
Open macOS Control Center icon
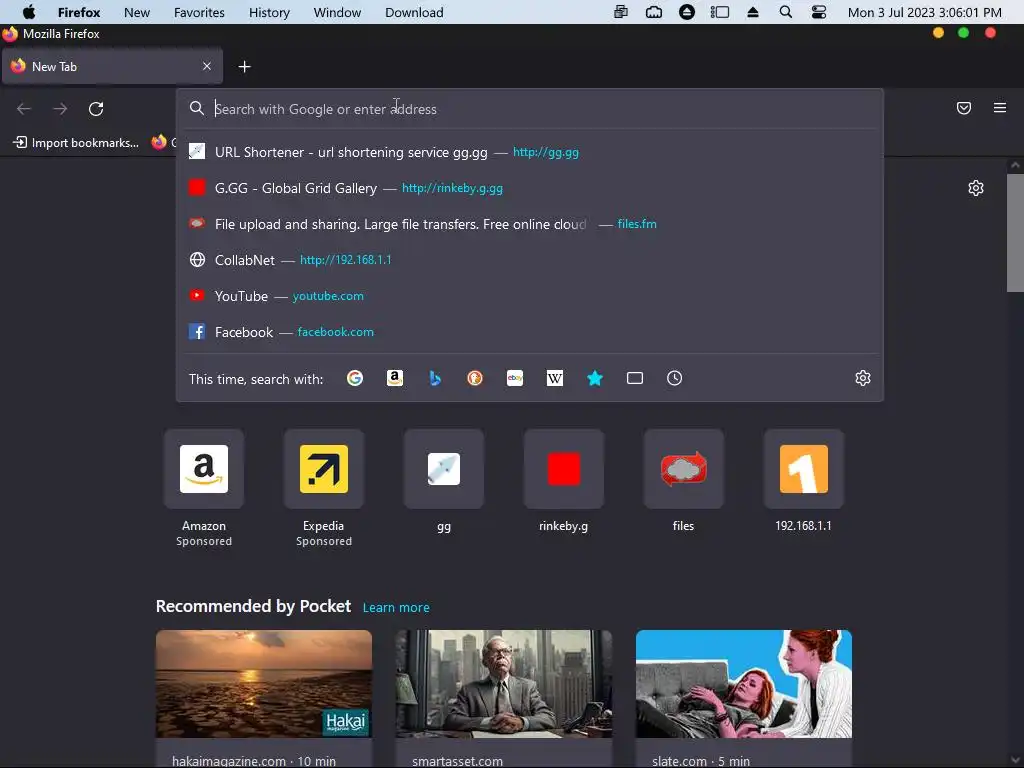(819, 12)
